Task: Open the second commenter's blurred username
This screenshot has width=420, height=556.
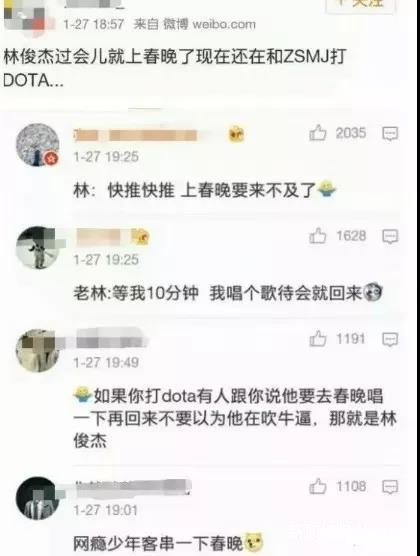Action: (99, 237)
